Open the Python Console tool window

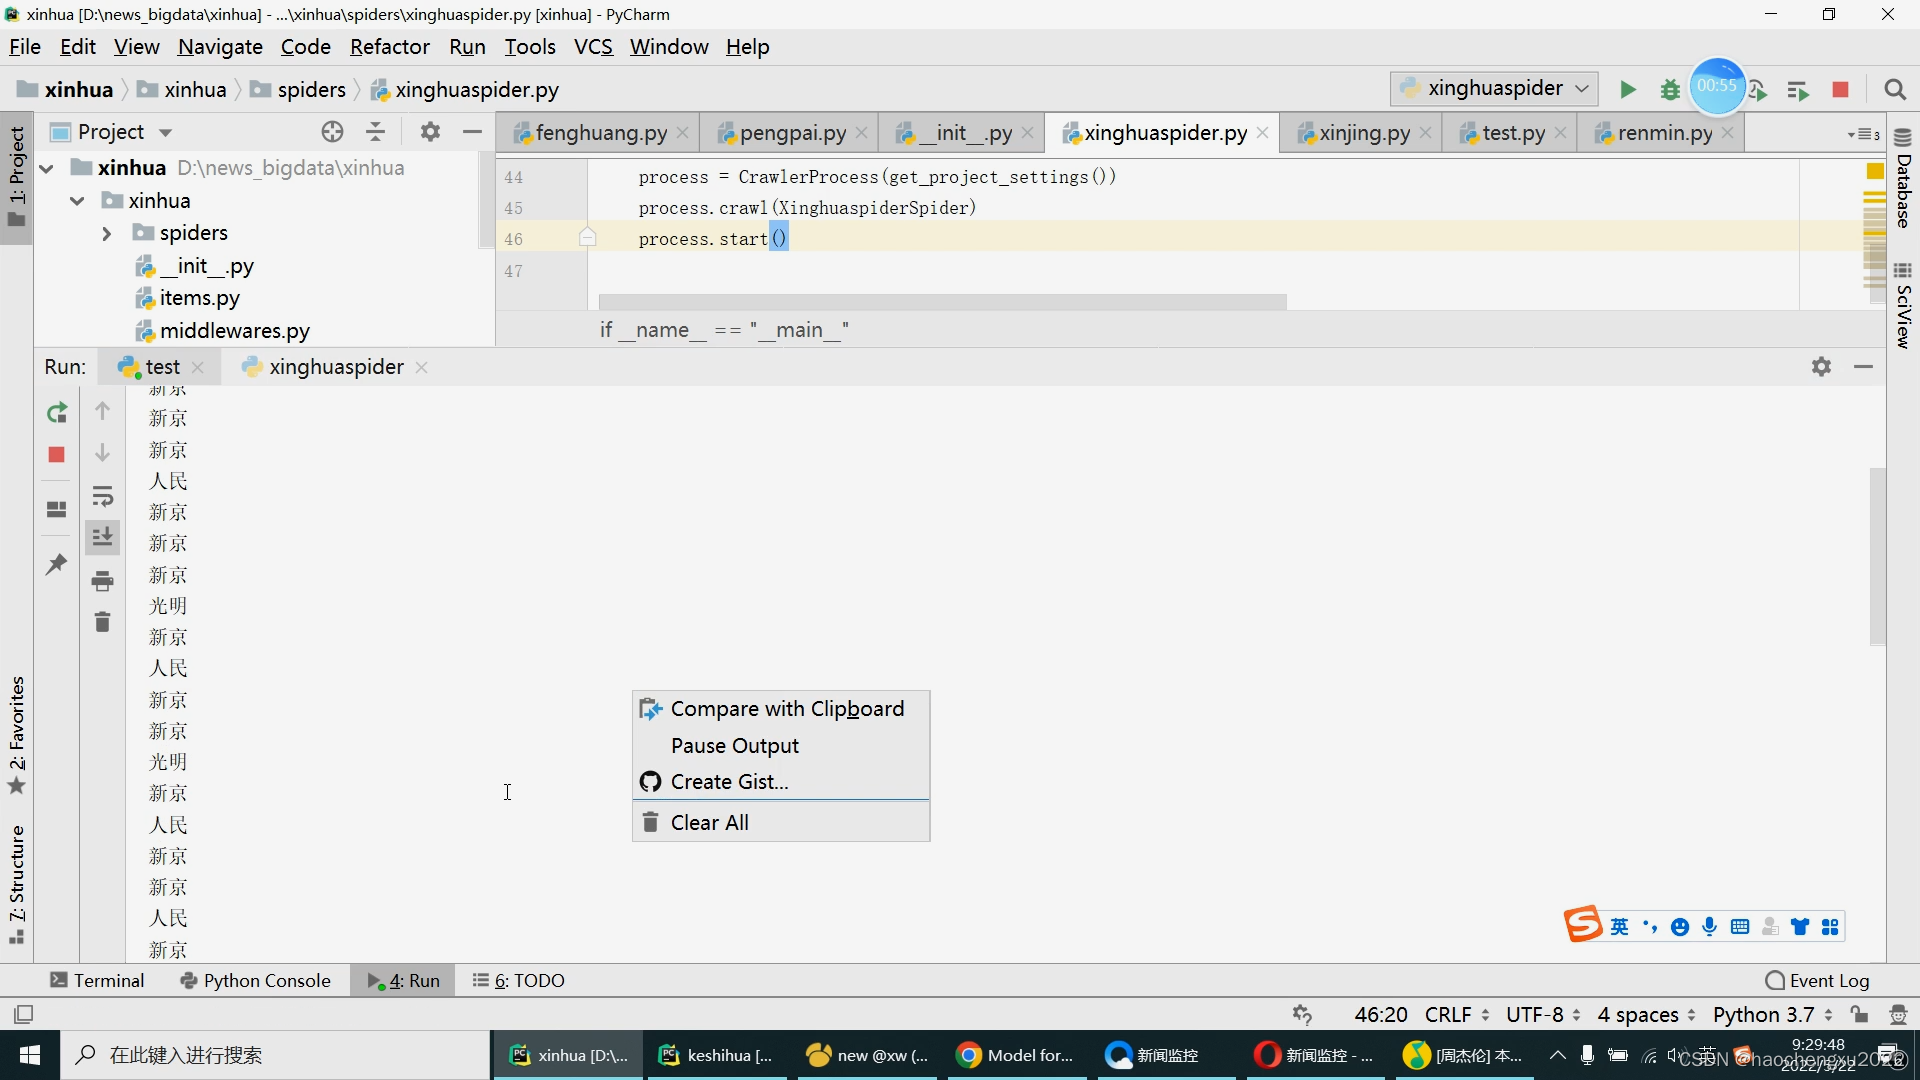pos(255,981)
